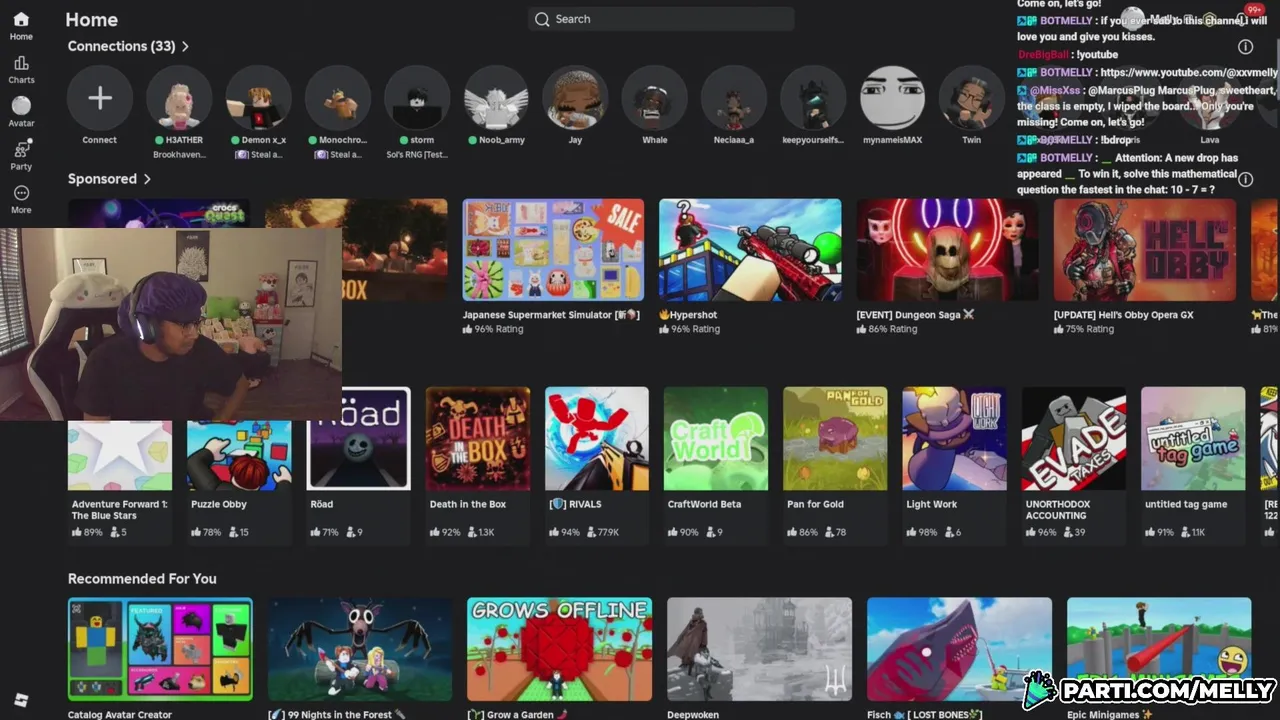Open Monochro... friend avatar
Screen dimensions: 1280x720
click(x=337, y=98)
